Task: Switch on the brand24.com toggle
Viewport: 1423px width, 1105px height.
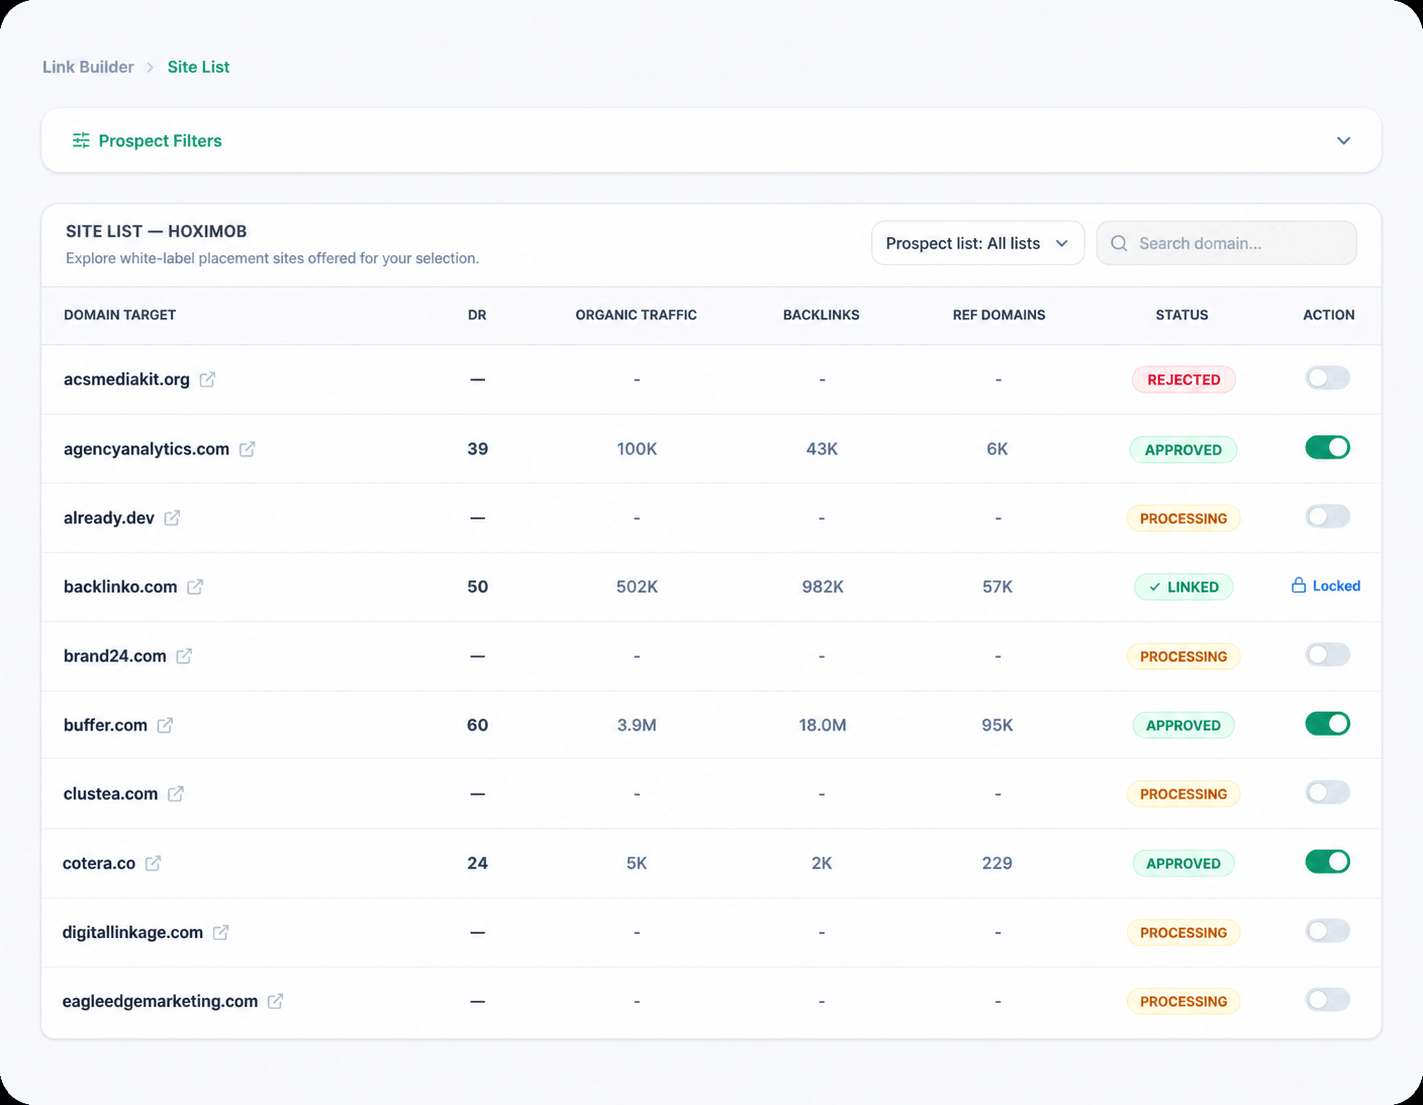Action: [x=1327, y=654]
